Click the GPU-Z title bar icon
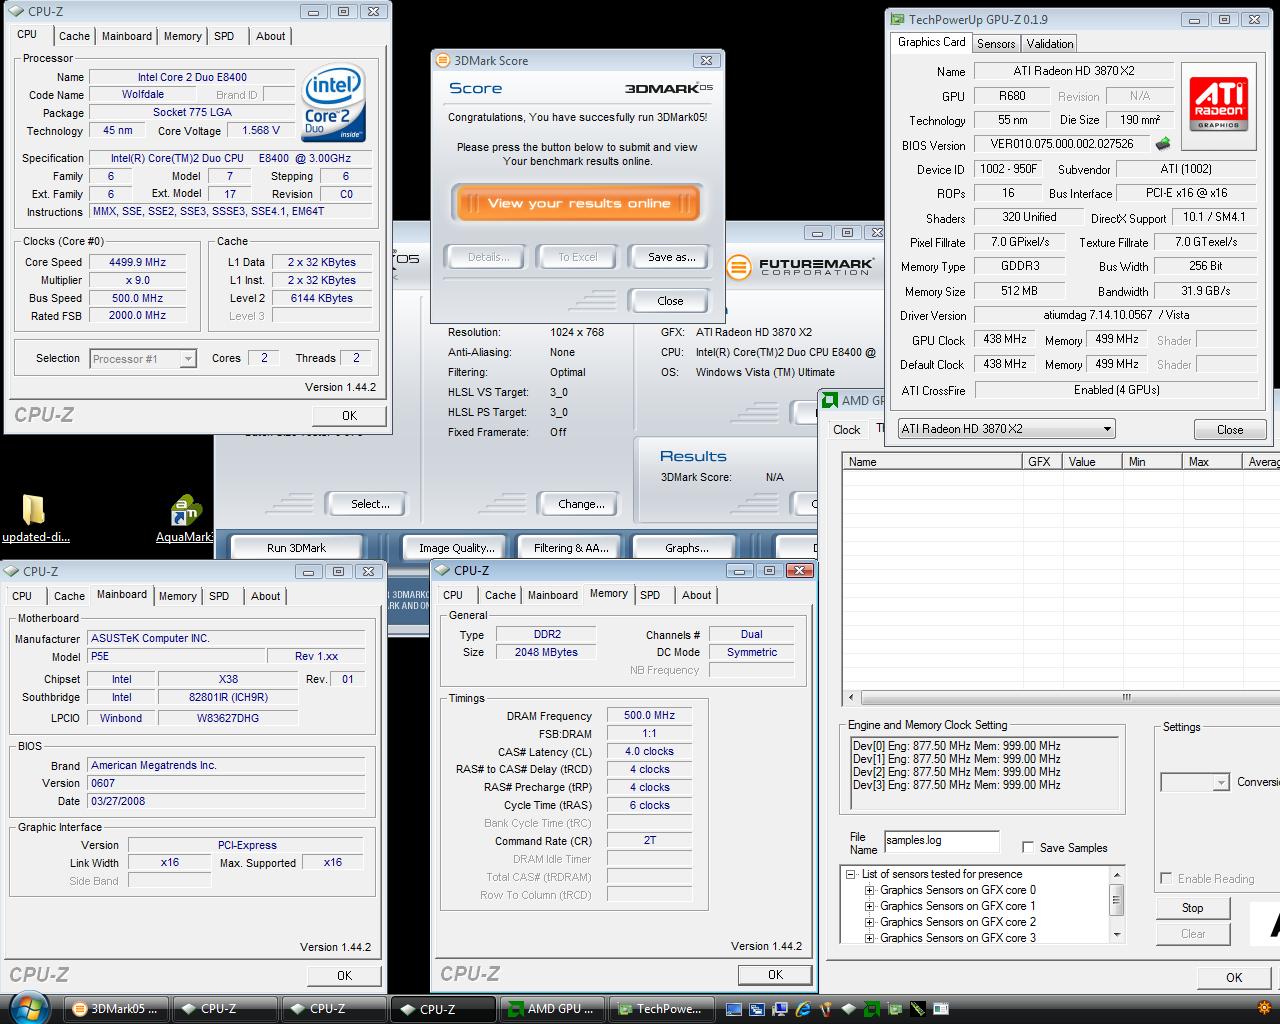 (x=897, y=19)
